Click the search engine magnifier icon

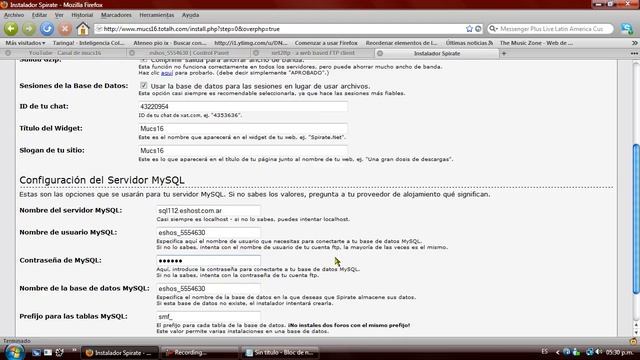pyautogui.click(x=493, y=29)
